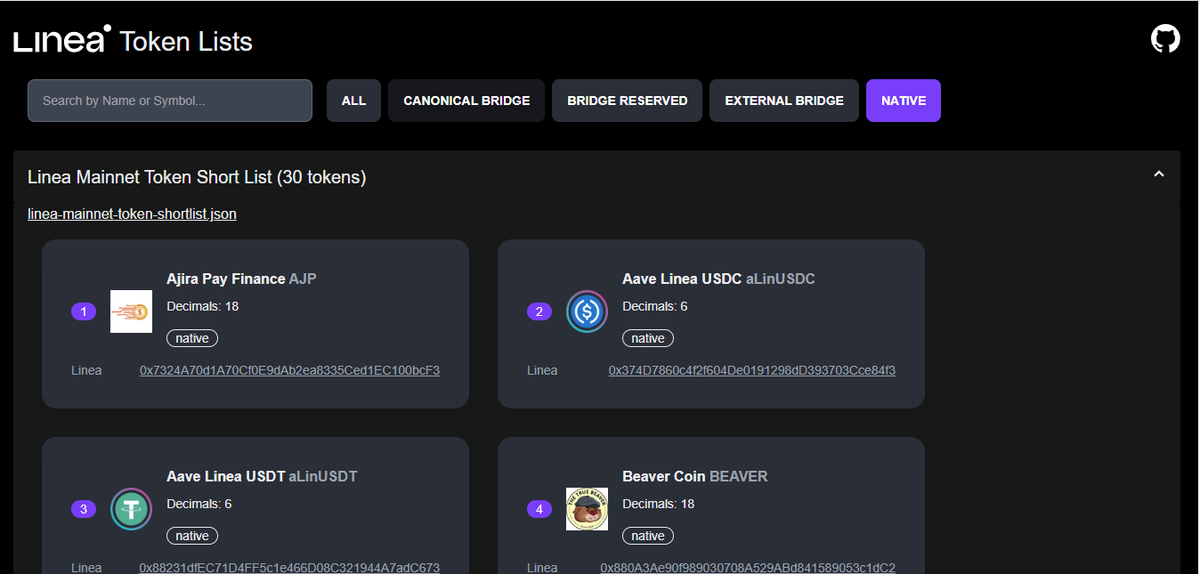Open Beaver Coin contract address 0x880A3Ae9...
1200x574 pixels.
[748, 567]
